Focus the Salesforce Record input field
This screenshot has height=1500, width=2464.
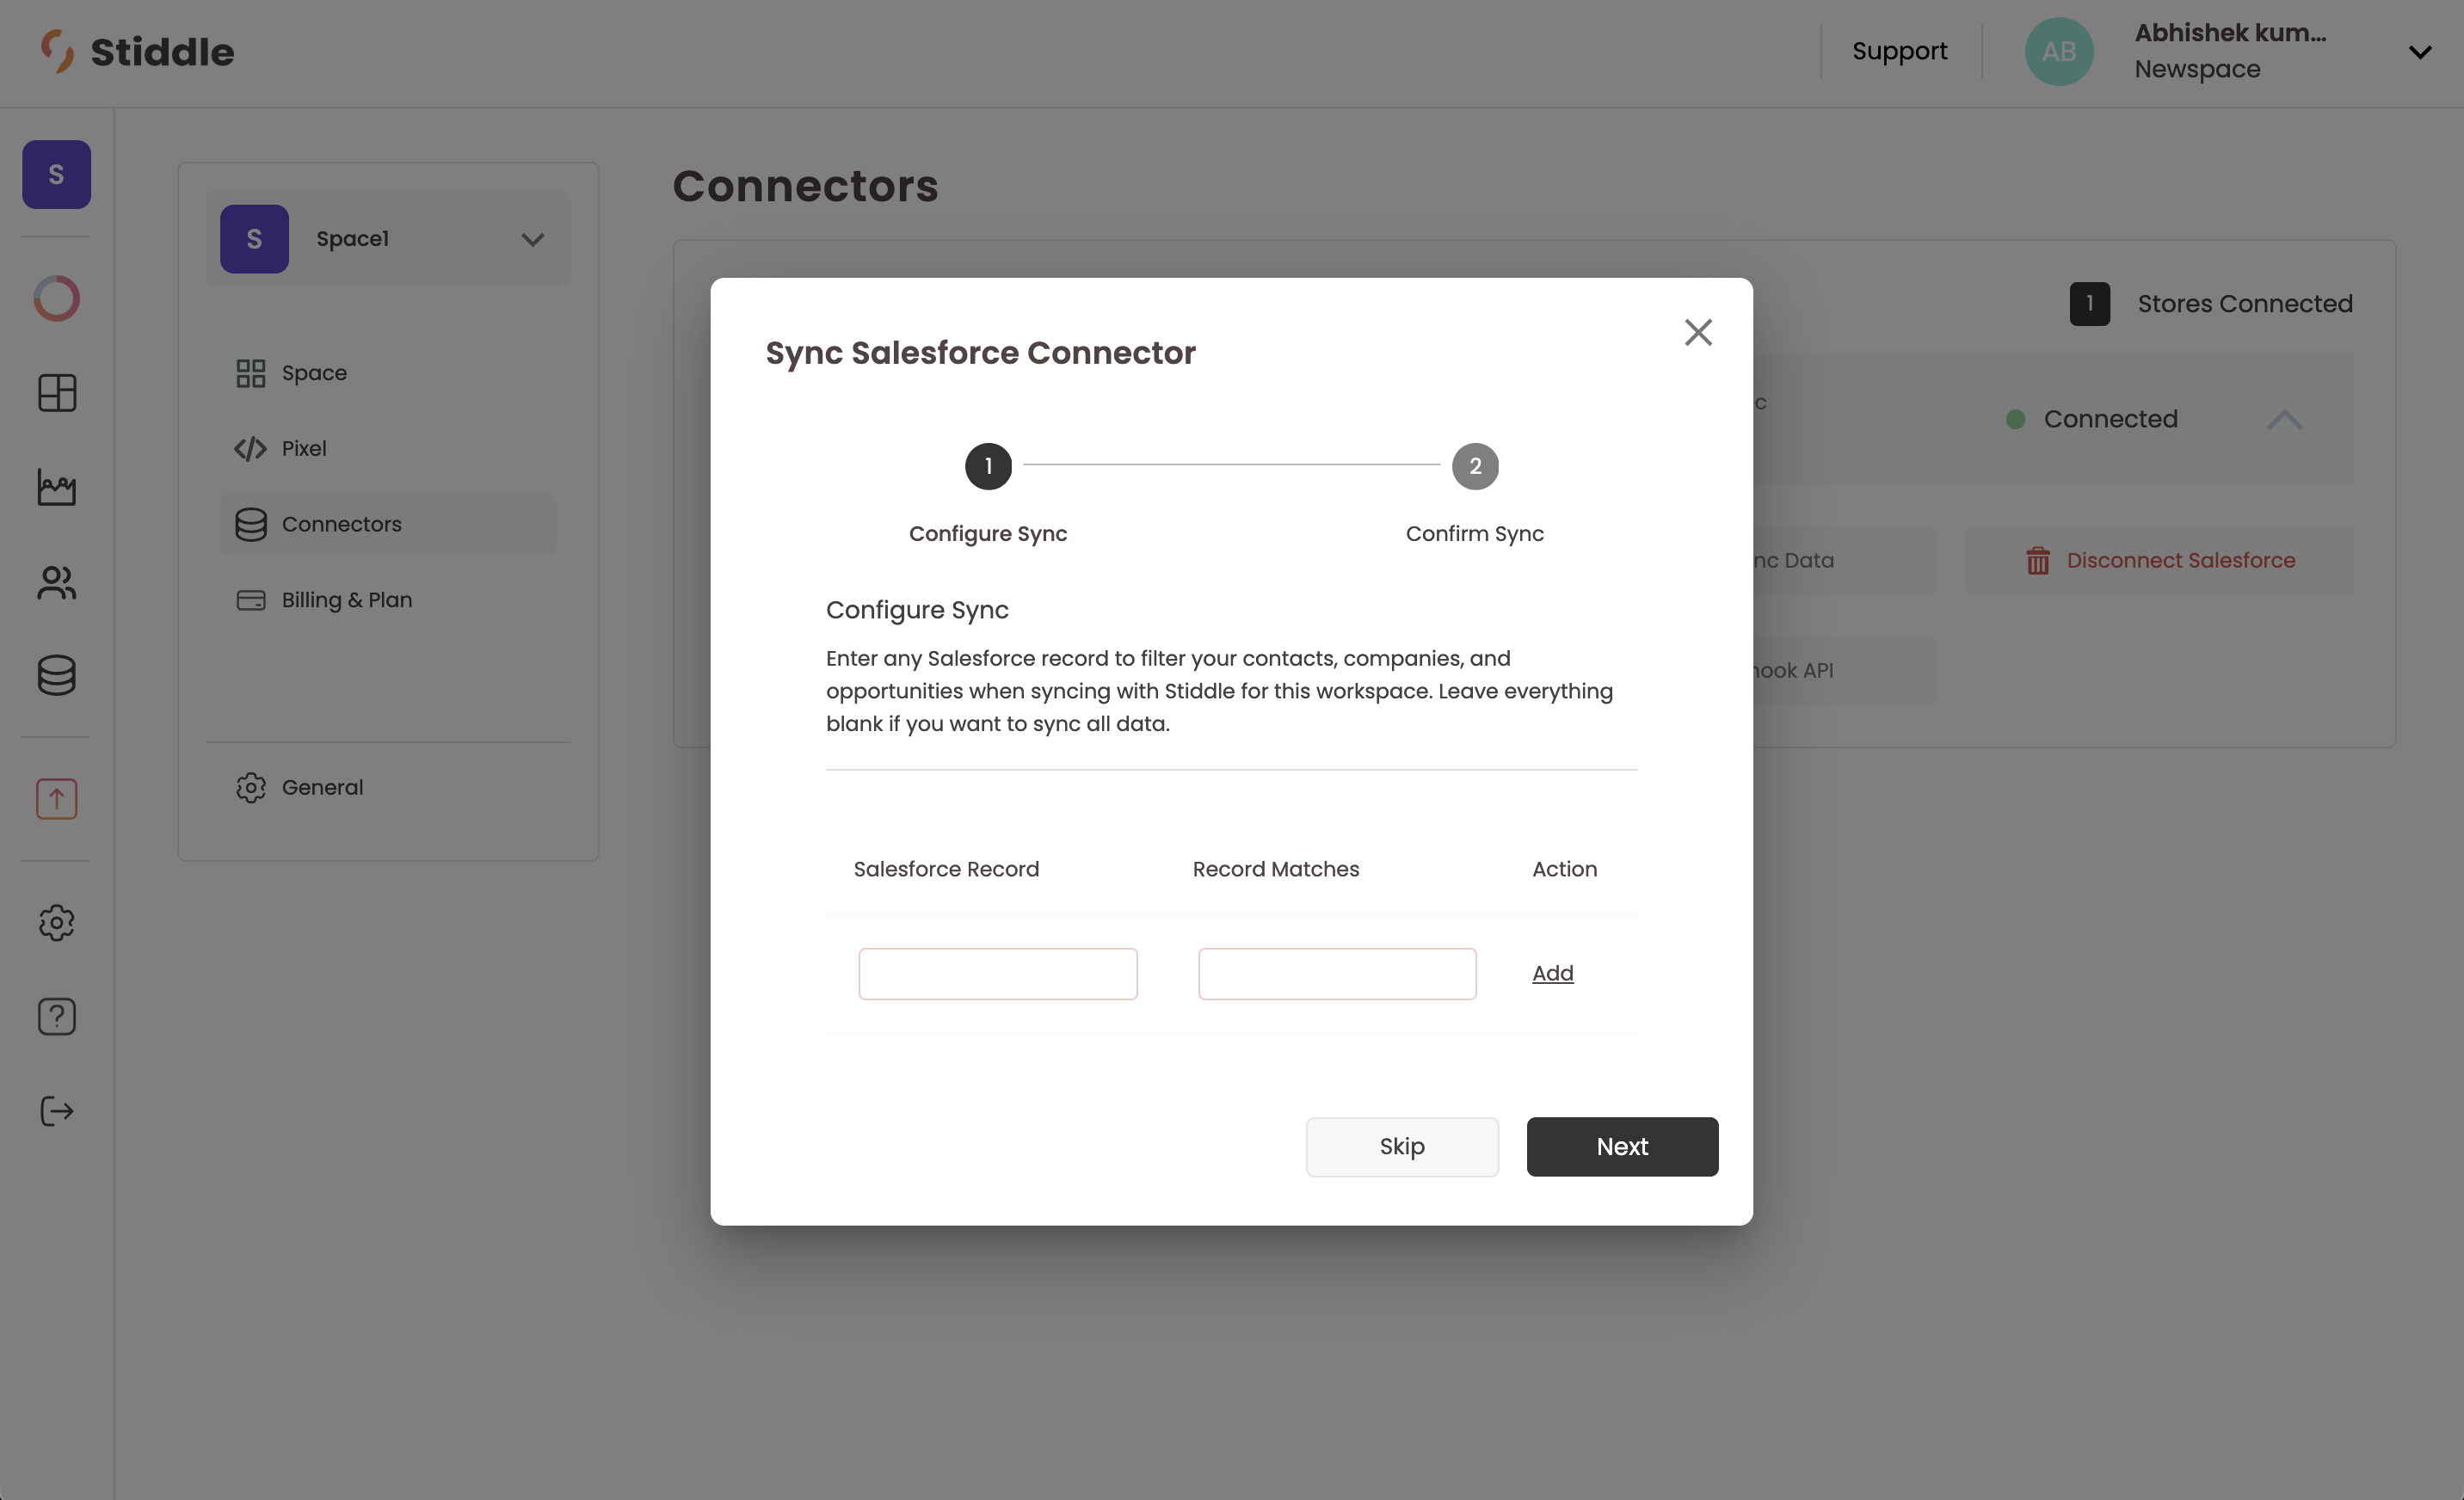[x=997, y=974]
